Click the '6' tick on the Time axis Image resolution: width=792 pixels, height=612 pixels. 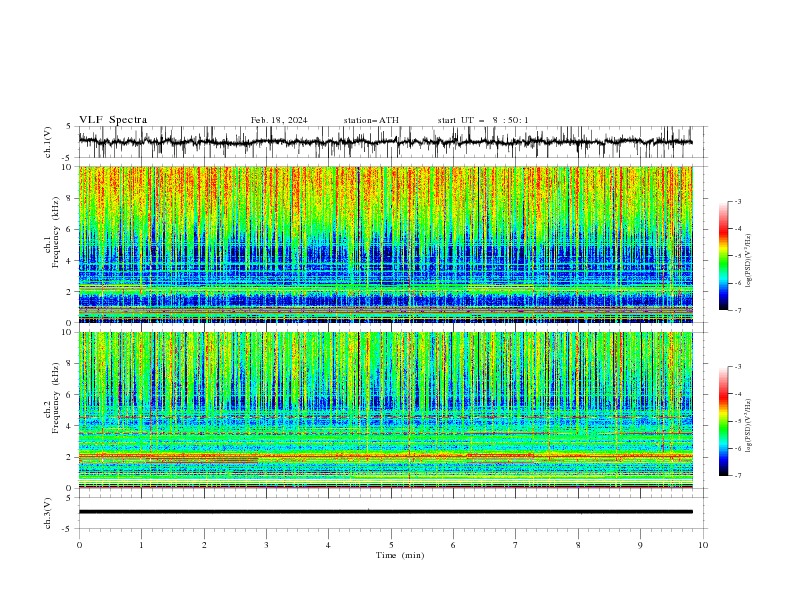tap(453, 545)
